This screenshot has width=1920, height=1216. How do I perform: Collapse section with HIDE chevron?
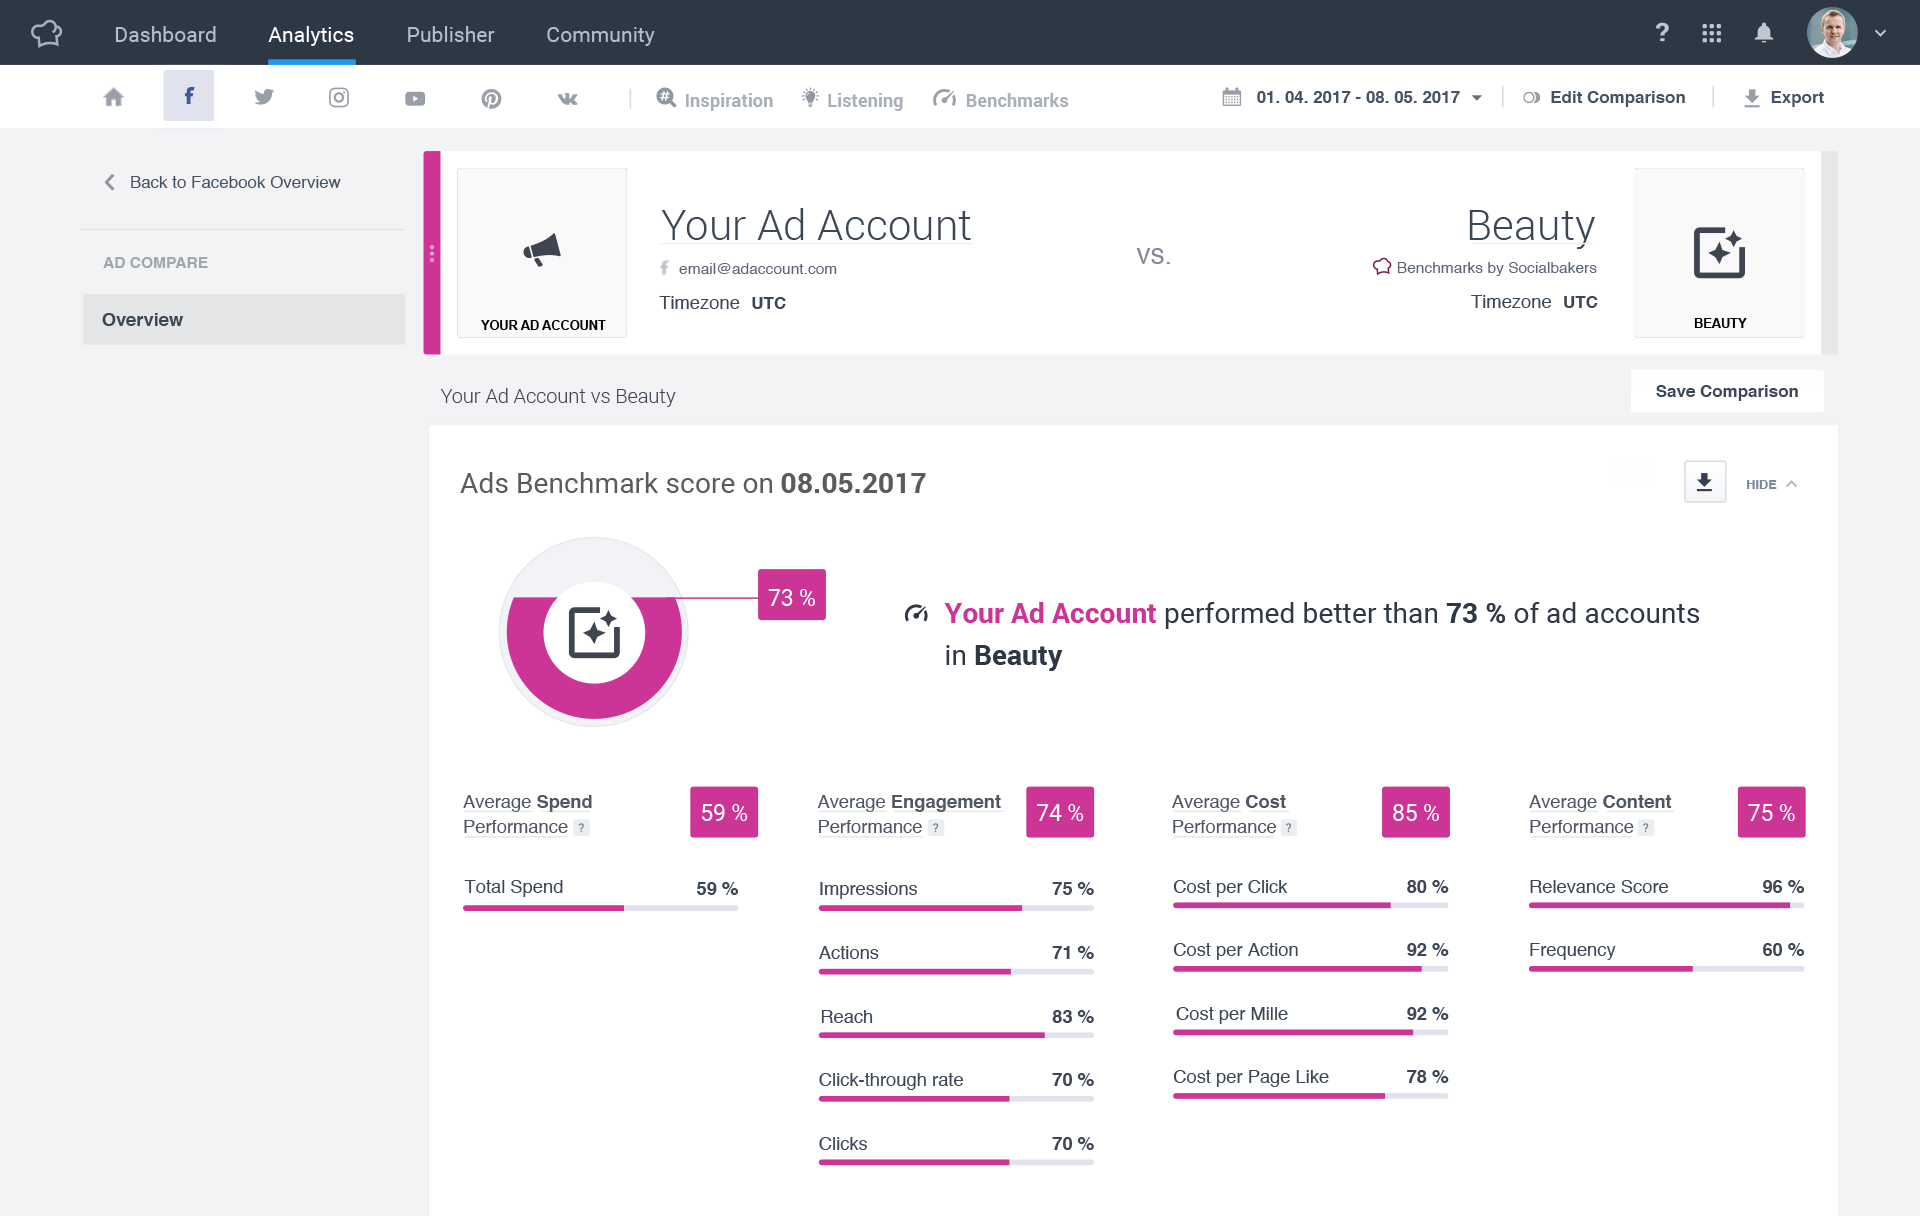(1791, 484)
